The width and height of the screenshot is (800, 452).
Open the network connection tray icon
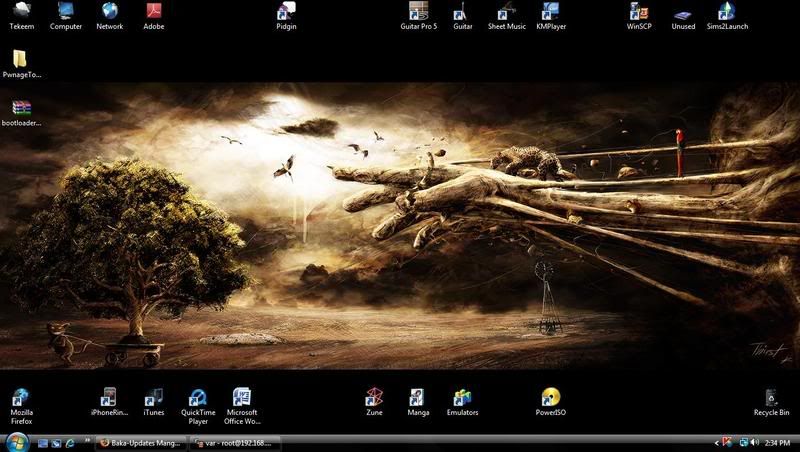coord(744,443)
